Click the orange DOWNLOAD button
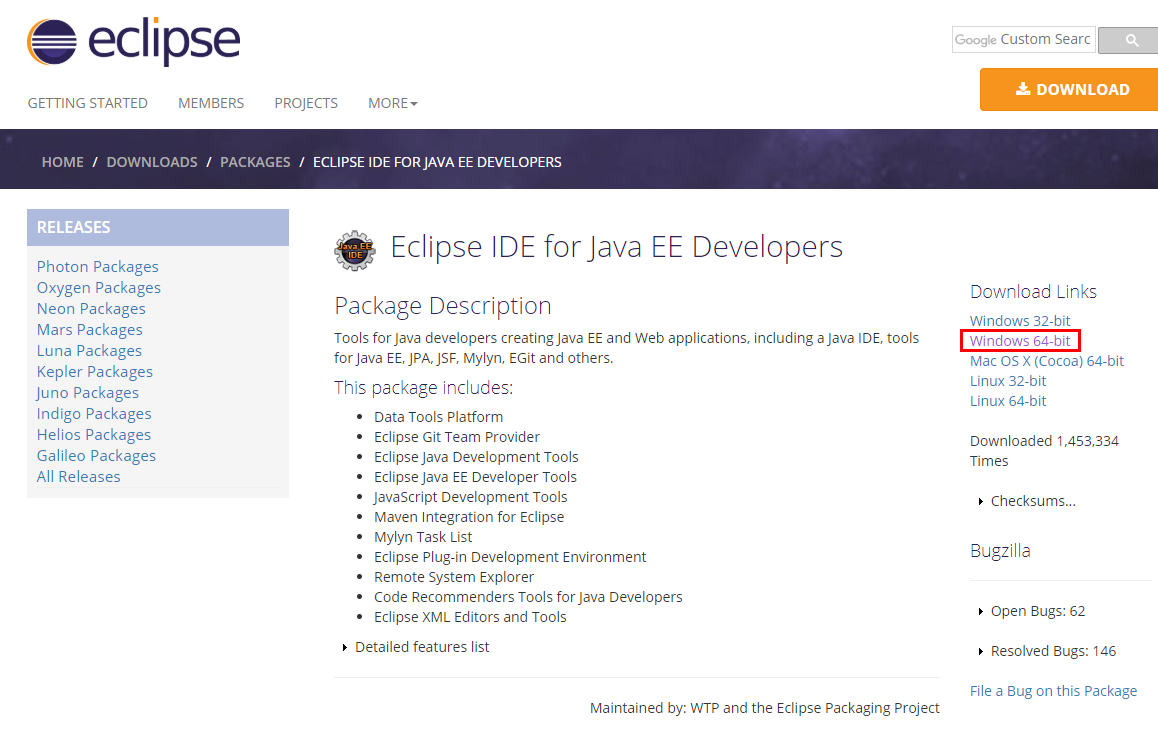The image size is (1158, 729). pyautogui.click(x=1069, y=89)
